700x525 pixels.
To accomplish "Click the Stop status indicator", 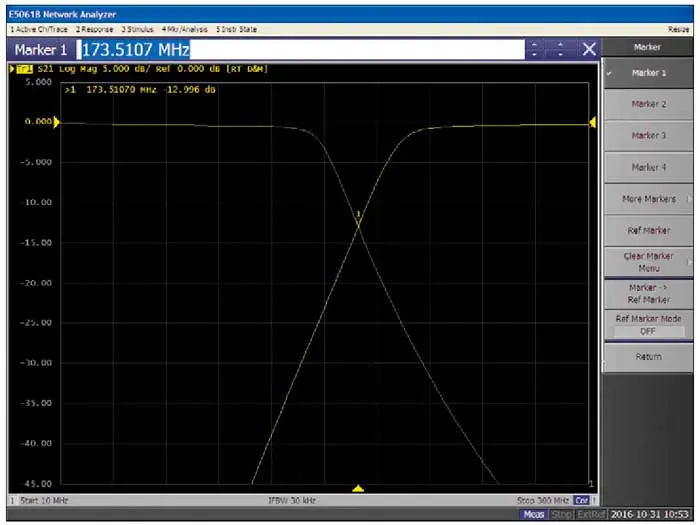I will tap(561, 514).
